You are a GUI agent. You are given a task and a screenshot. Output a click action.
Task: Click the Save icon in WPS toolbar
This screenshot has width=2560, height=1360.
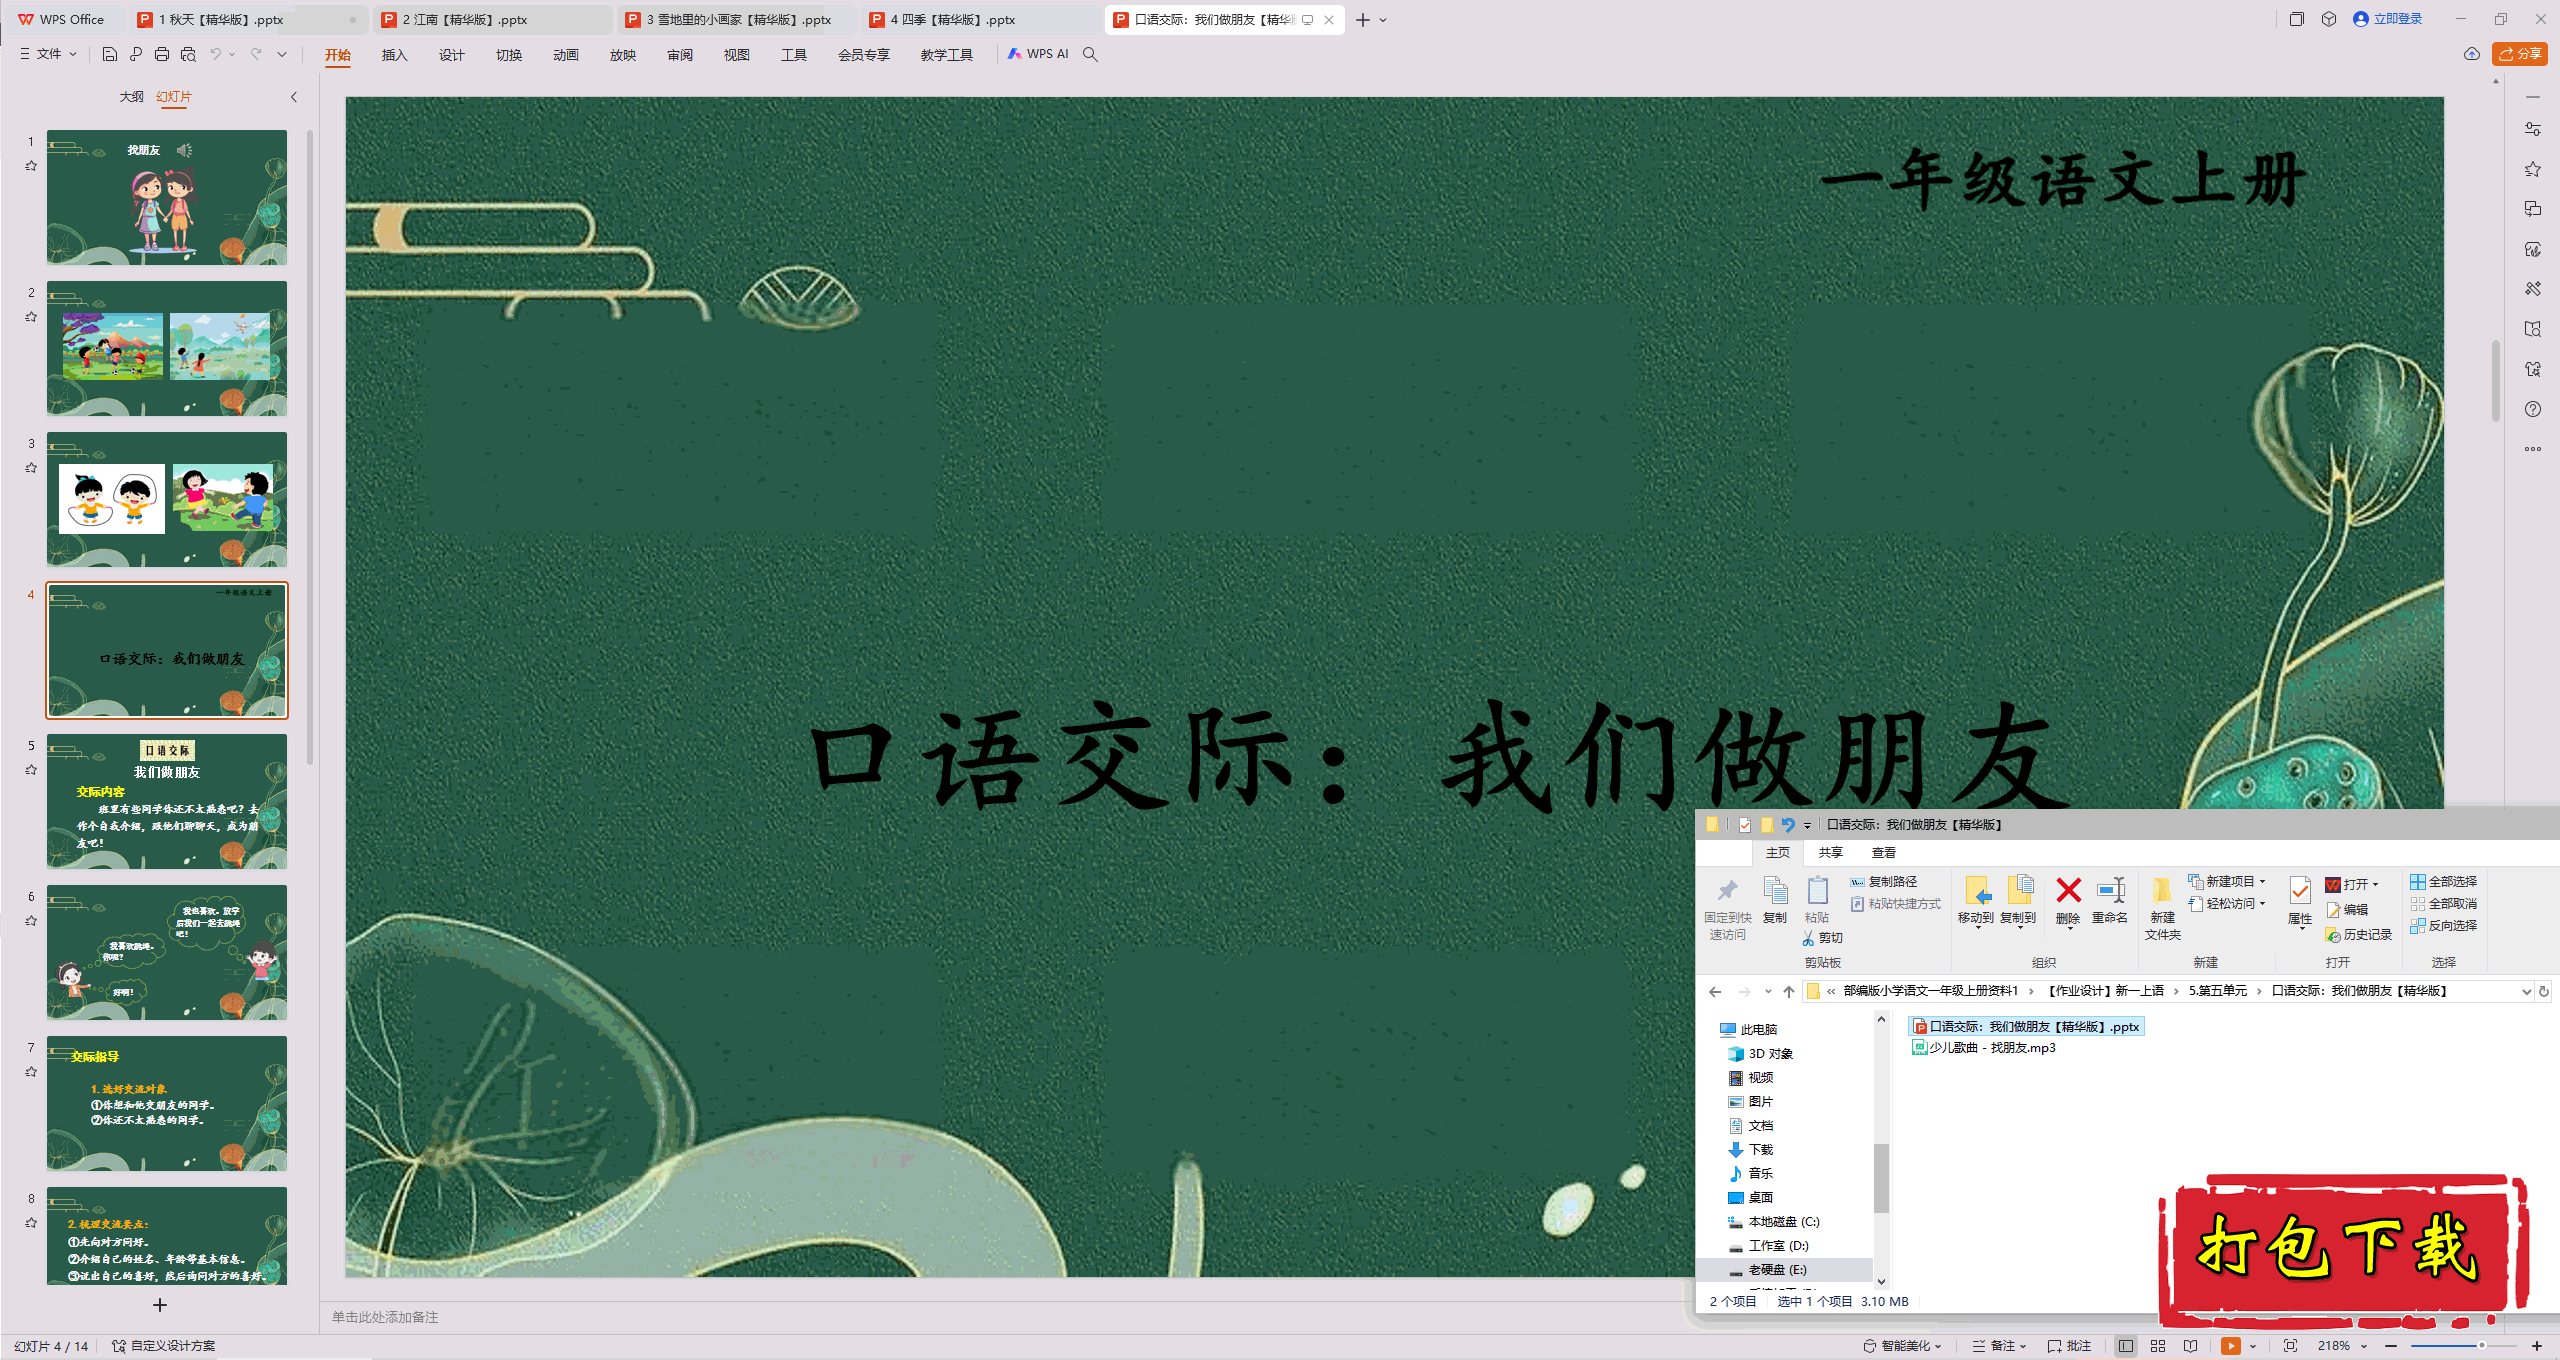click(110, 54)
